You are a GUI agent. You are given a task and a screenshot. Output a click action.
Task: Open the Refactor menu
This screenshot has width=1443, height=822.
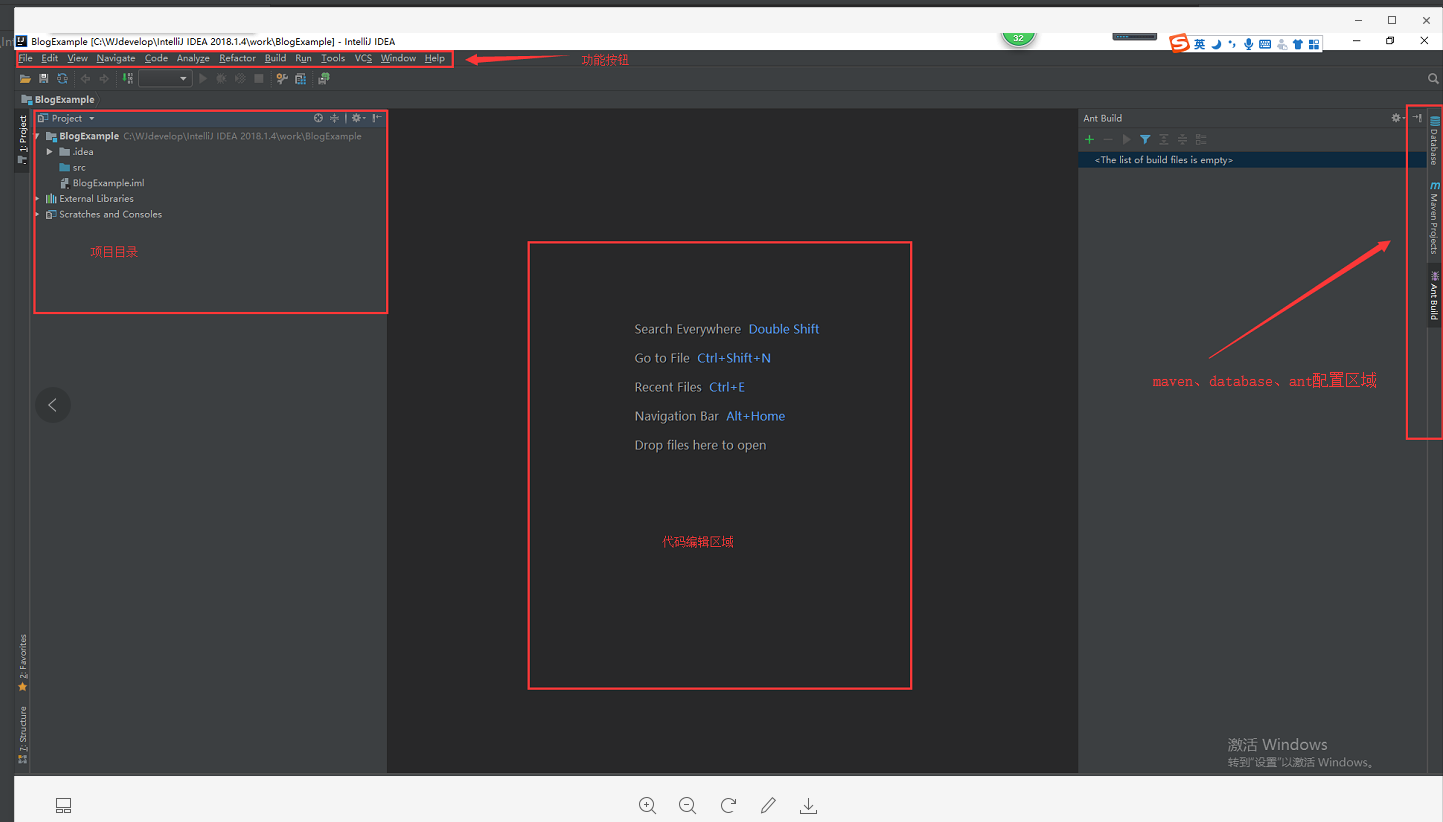click(237, 58)
